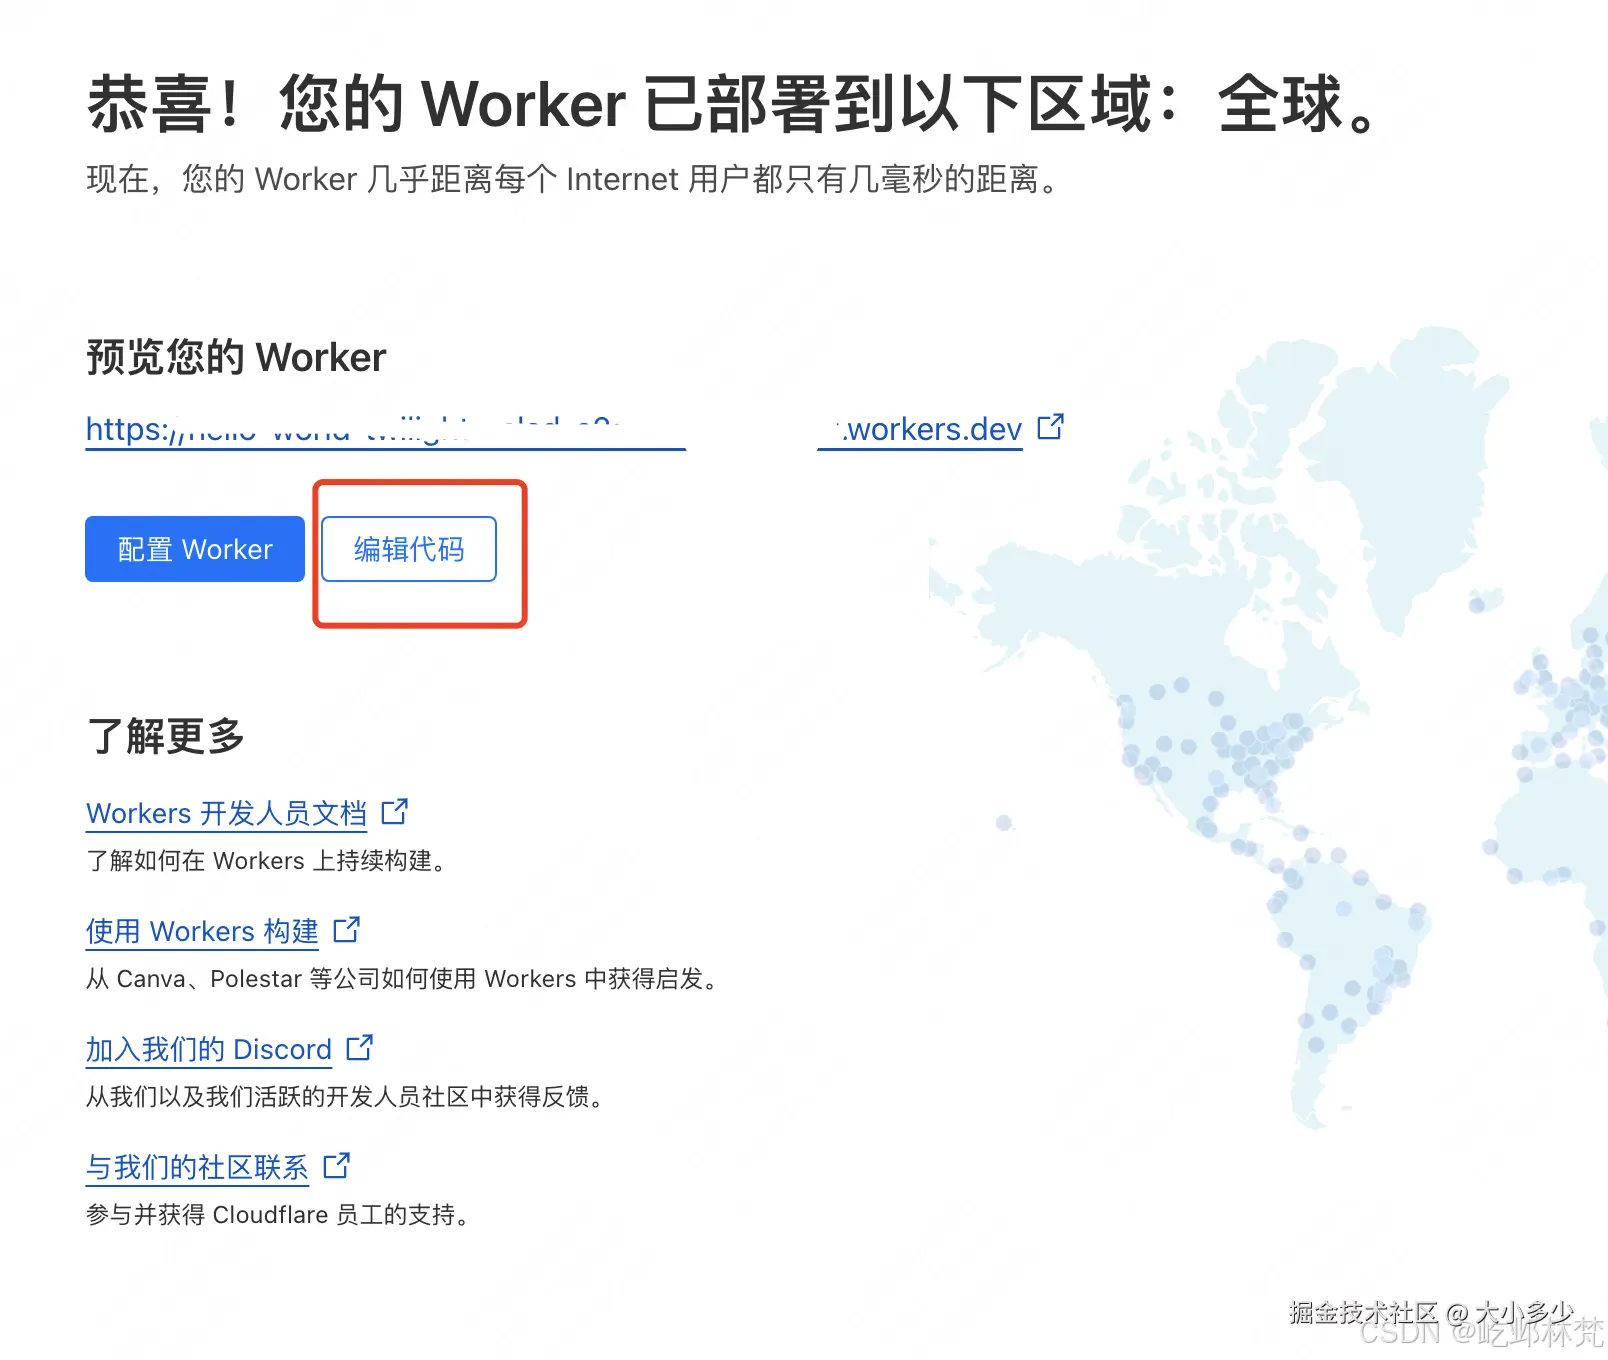The width and height of the screenshot is (1608, 1360).
Task: Click external link icon next to 与我们的社区联系
Action: tap(336, 1166)
